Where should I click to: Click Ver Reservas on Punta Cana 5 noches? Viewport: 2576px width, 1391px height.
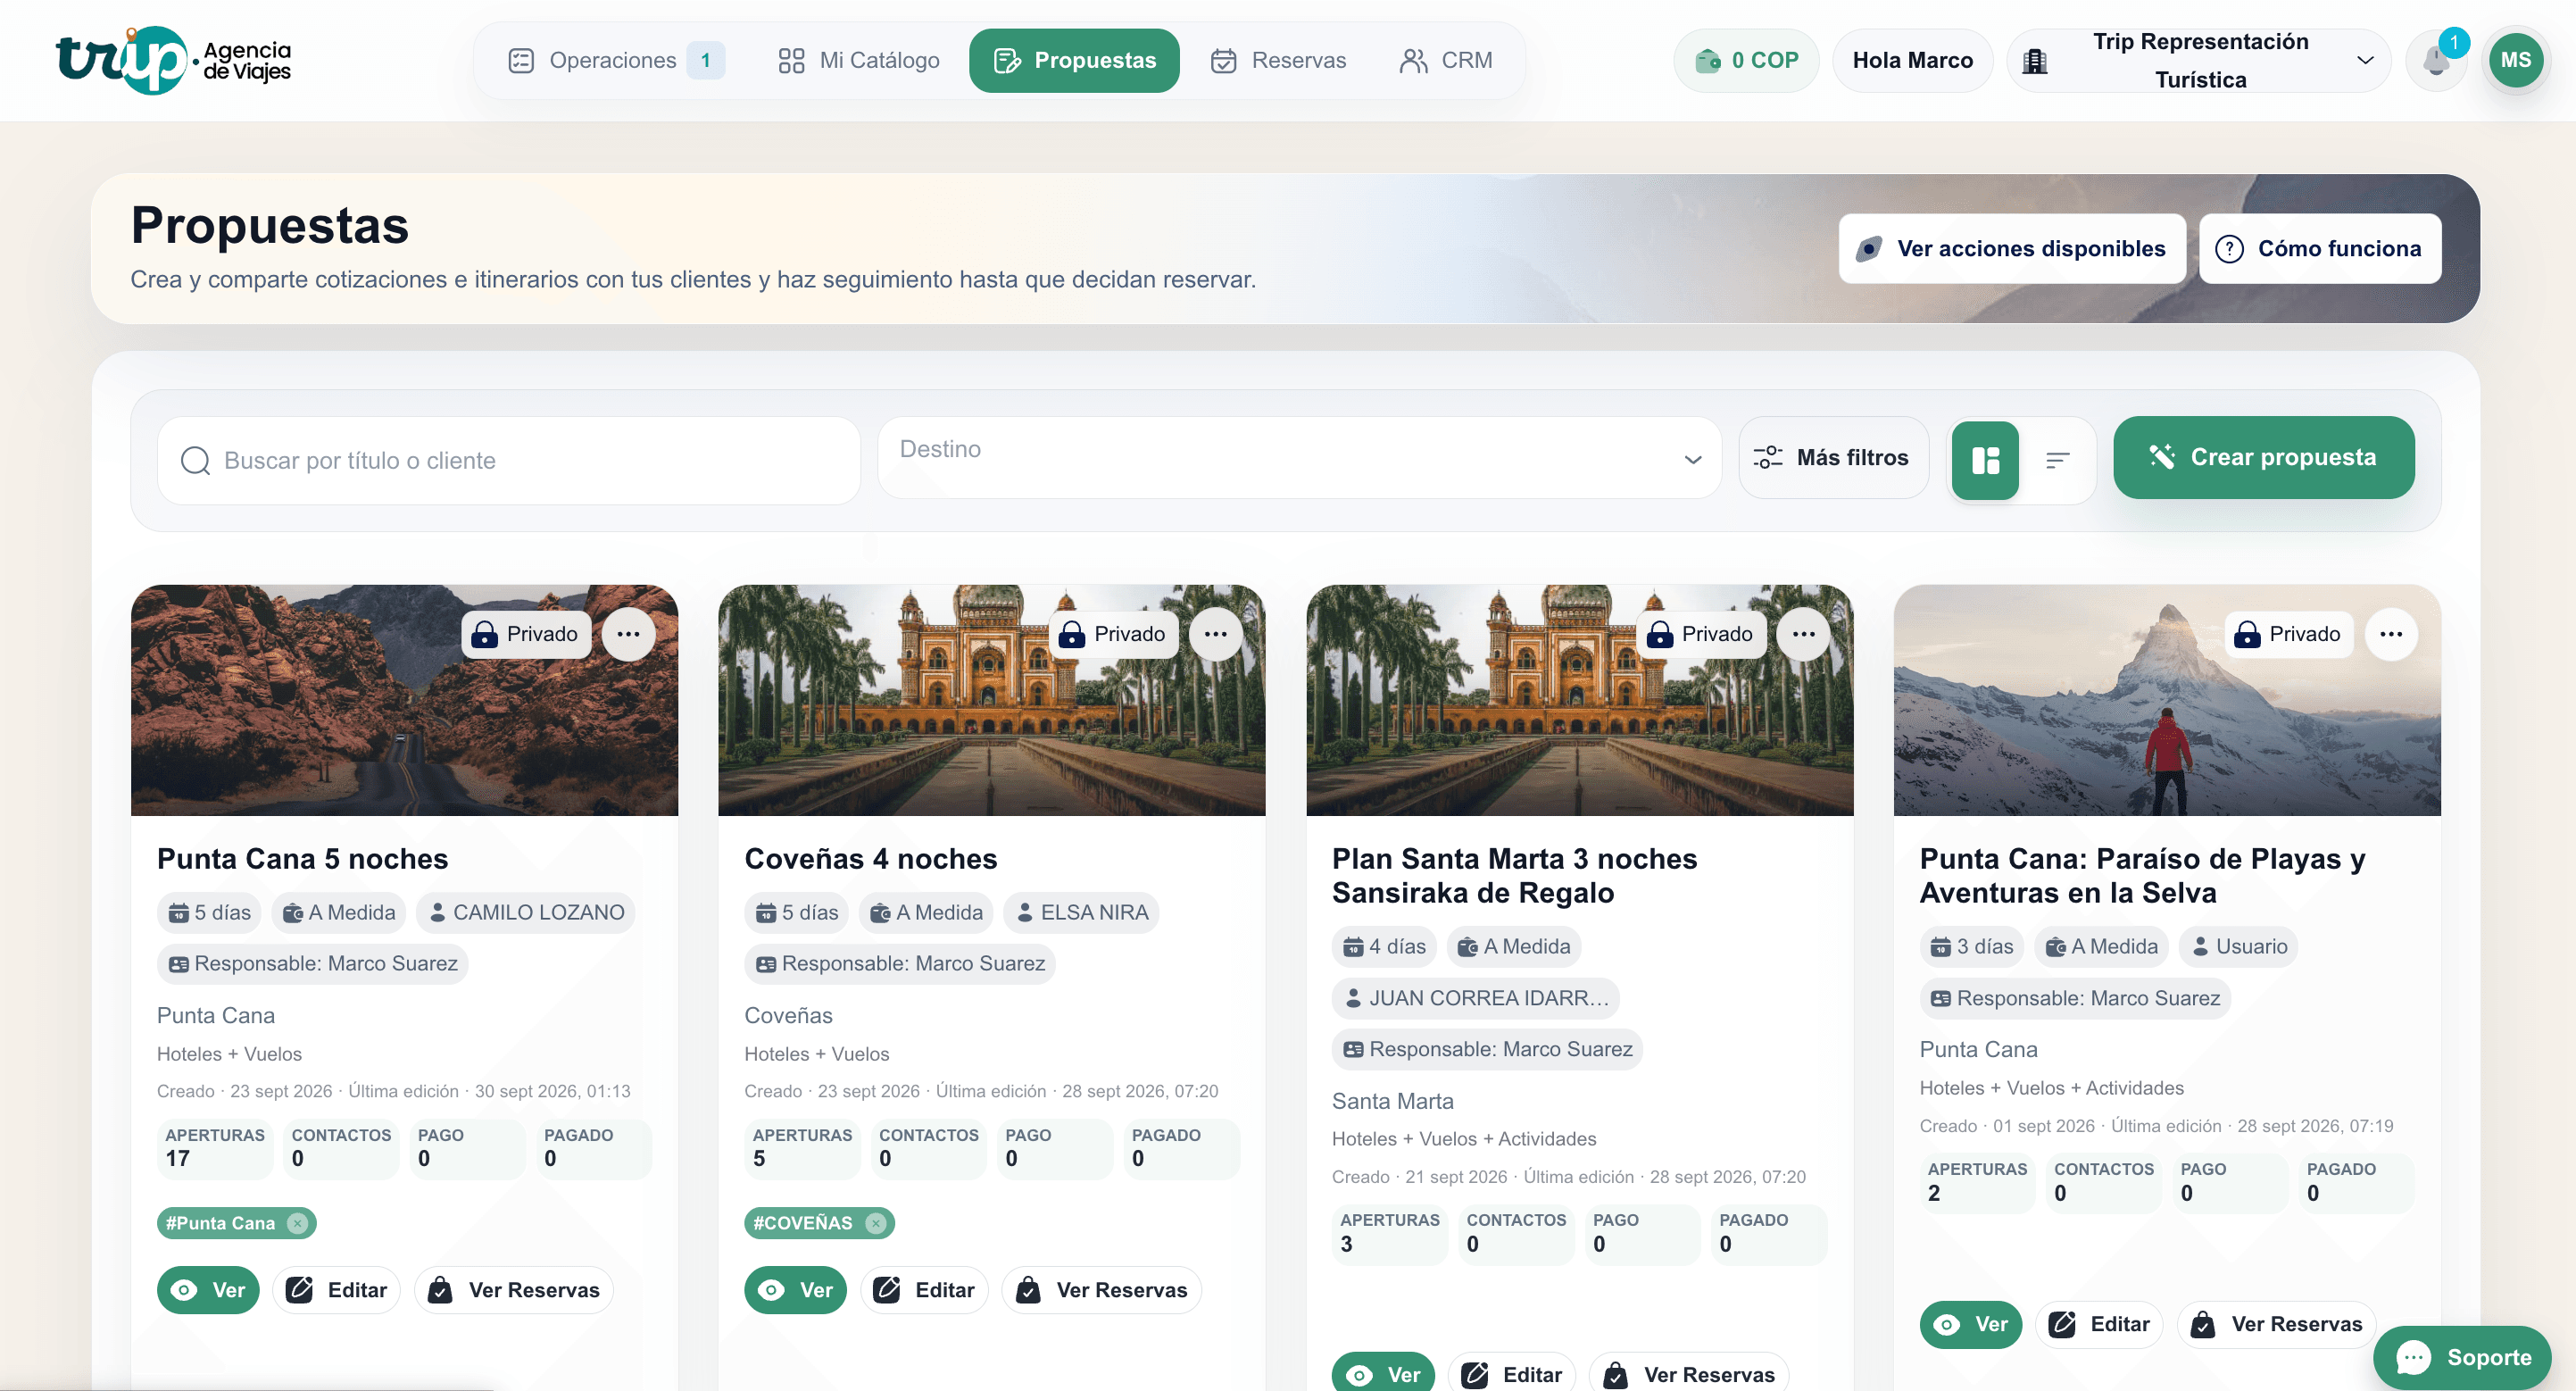514,1290
